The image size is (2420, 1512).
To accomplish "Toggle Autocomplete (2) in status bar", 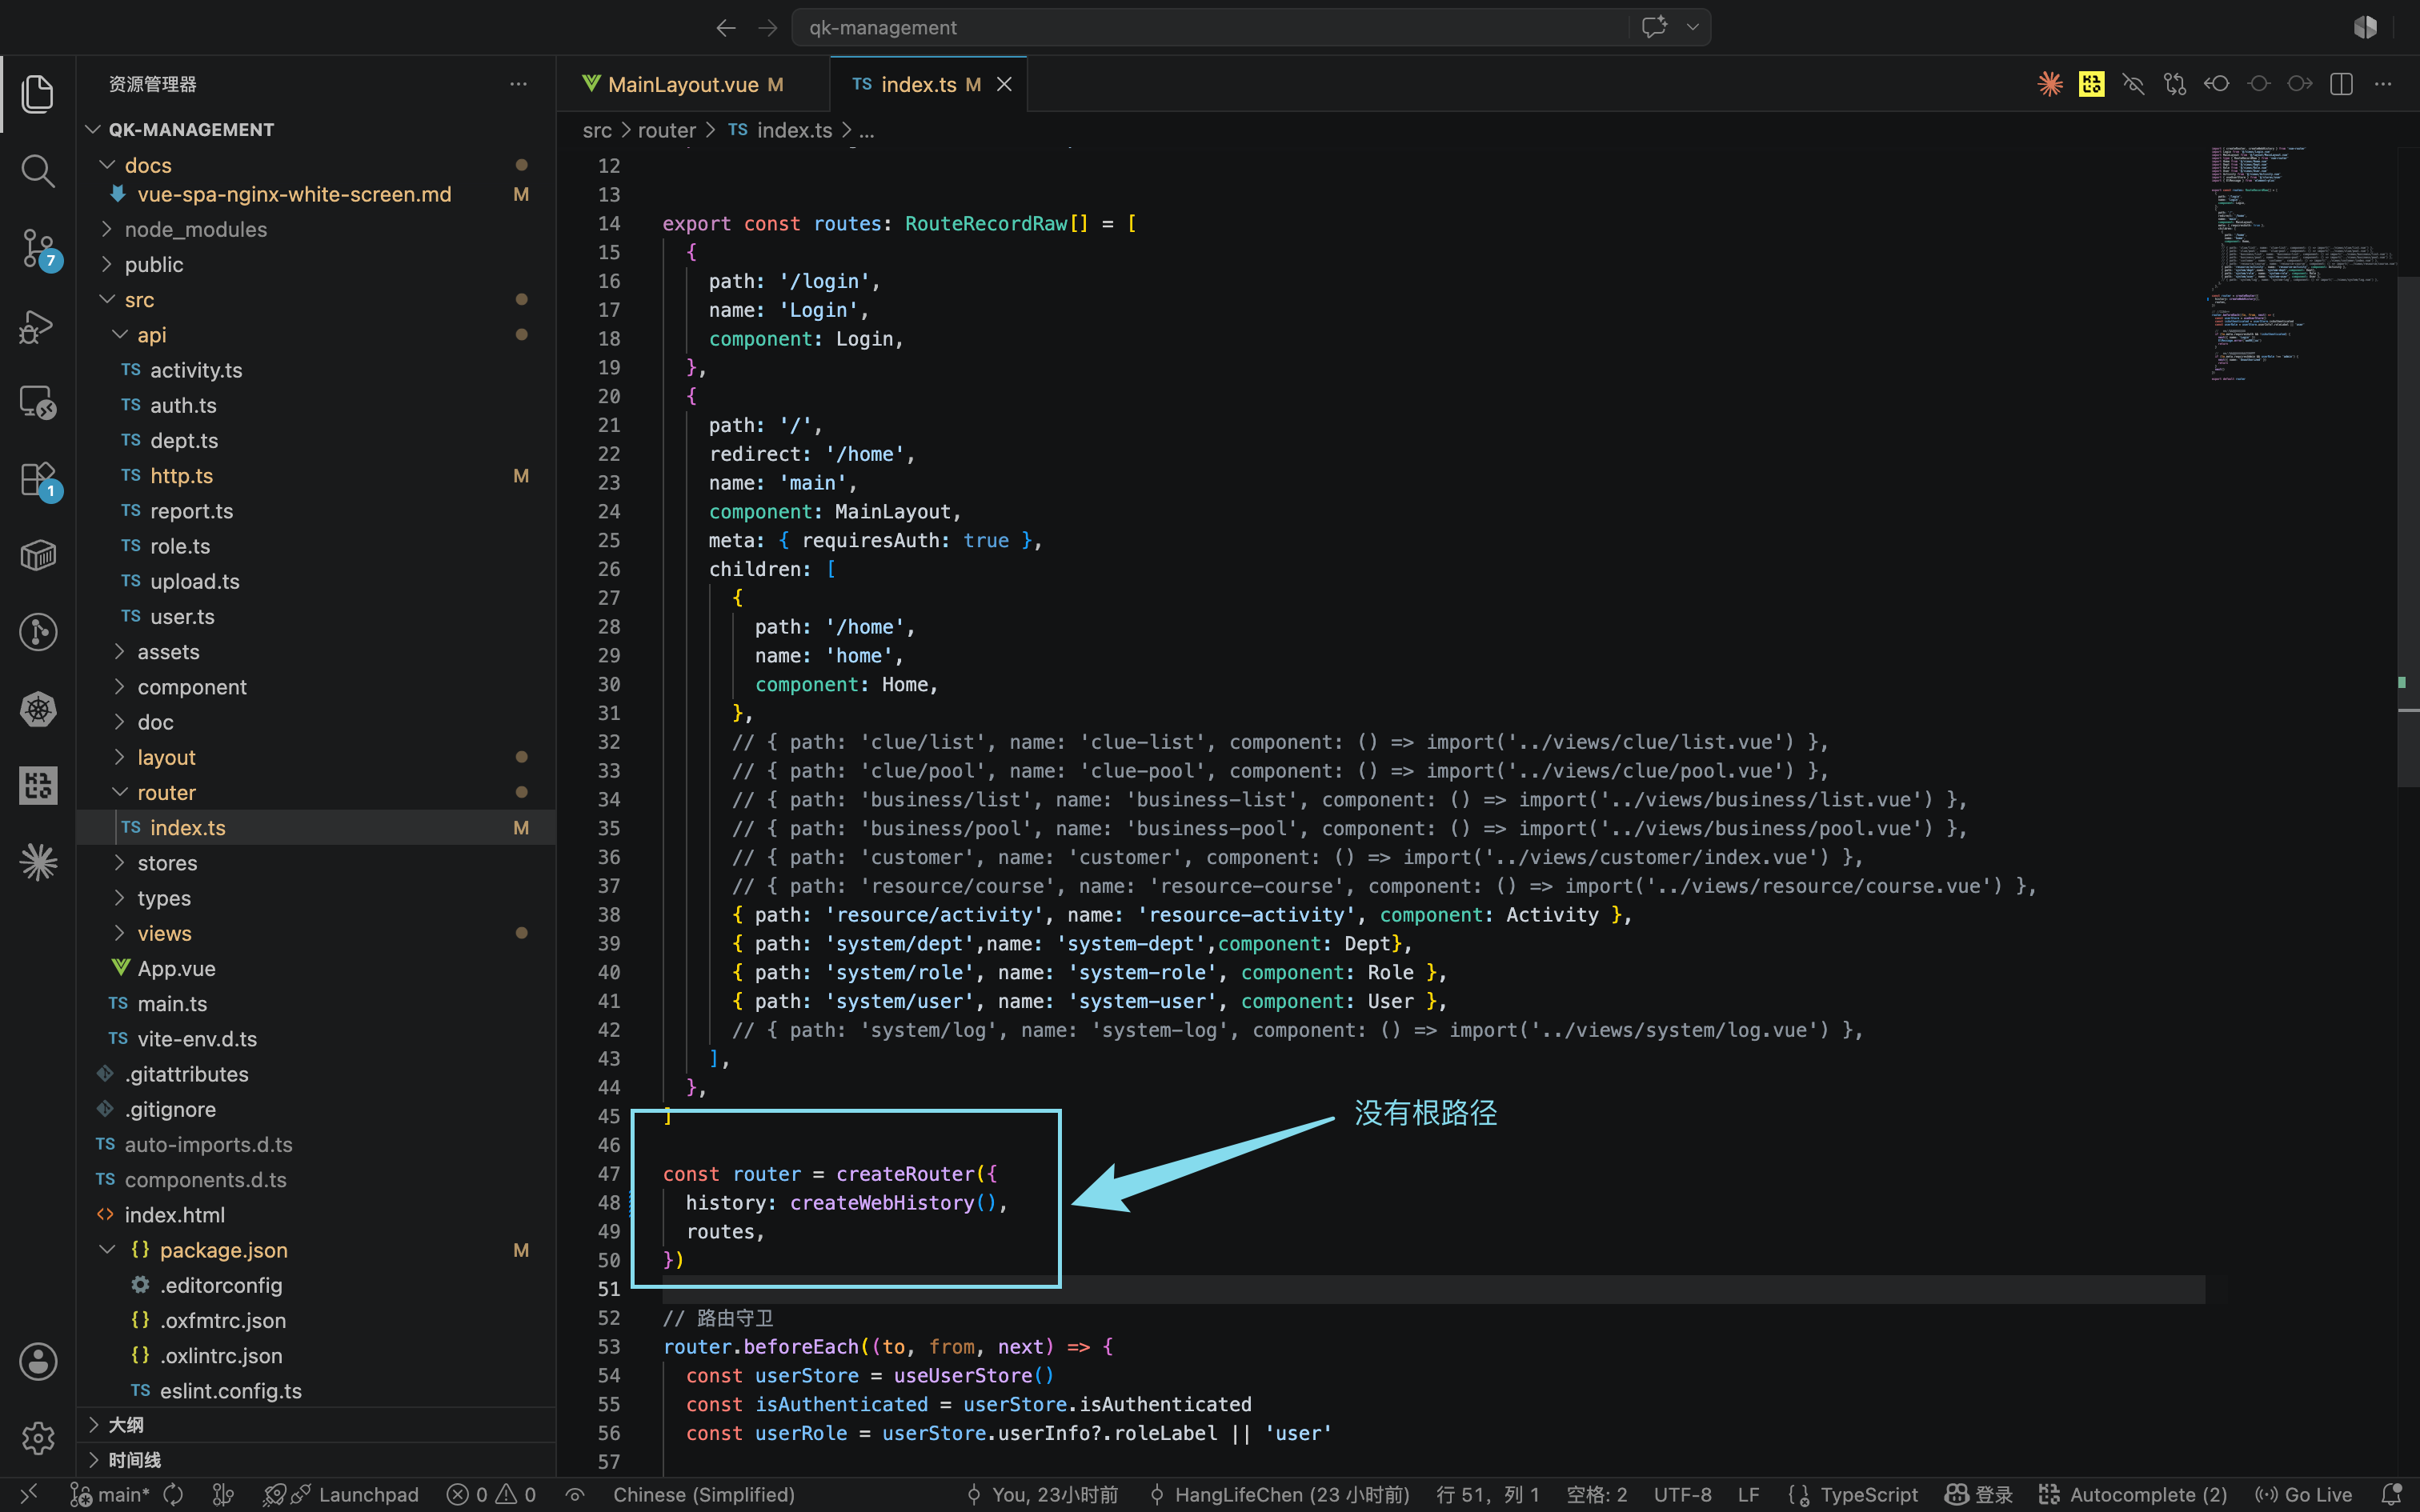I will (2133, 1494).
